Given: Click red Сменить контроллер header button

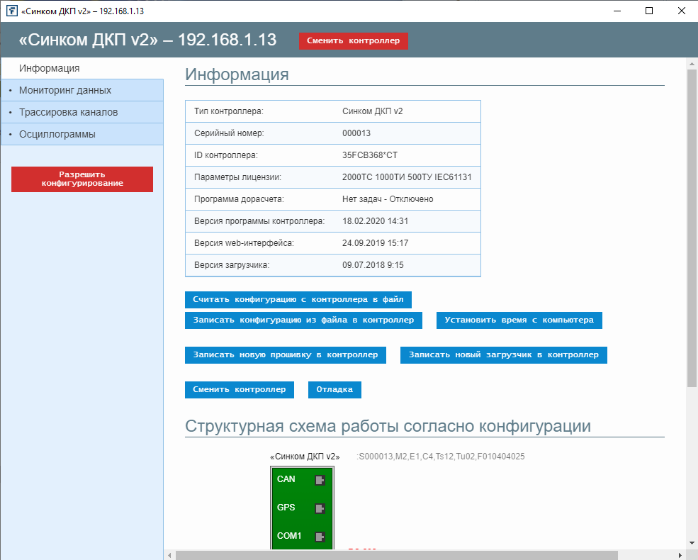Looking at the screenshot, I should (x=353, y=41).
